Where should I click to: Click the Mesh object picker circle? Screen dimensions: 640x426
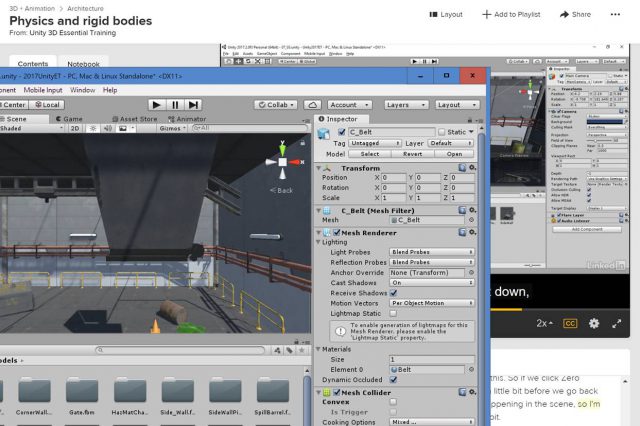click(x=471, y=220)
